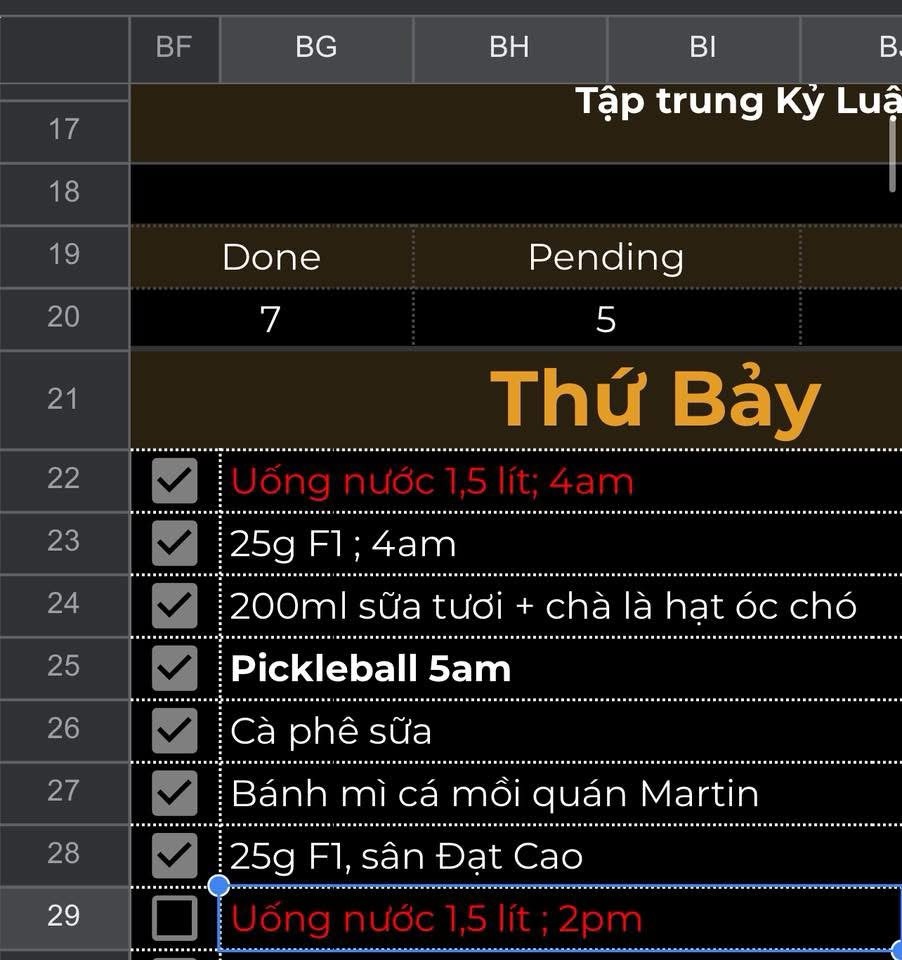Screen dimensions: 902x960
Task: Uncheck the "Uống nước 1,5 lít; 4am" checkbox
Action: [175, 481]
